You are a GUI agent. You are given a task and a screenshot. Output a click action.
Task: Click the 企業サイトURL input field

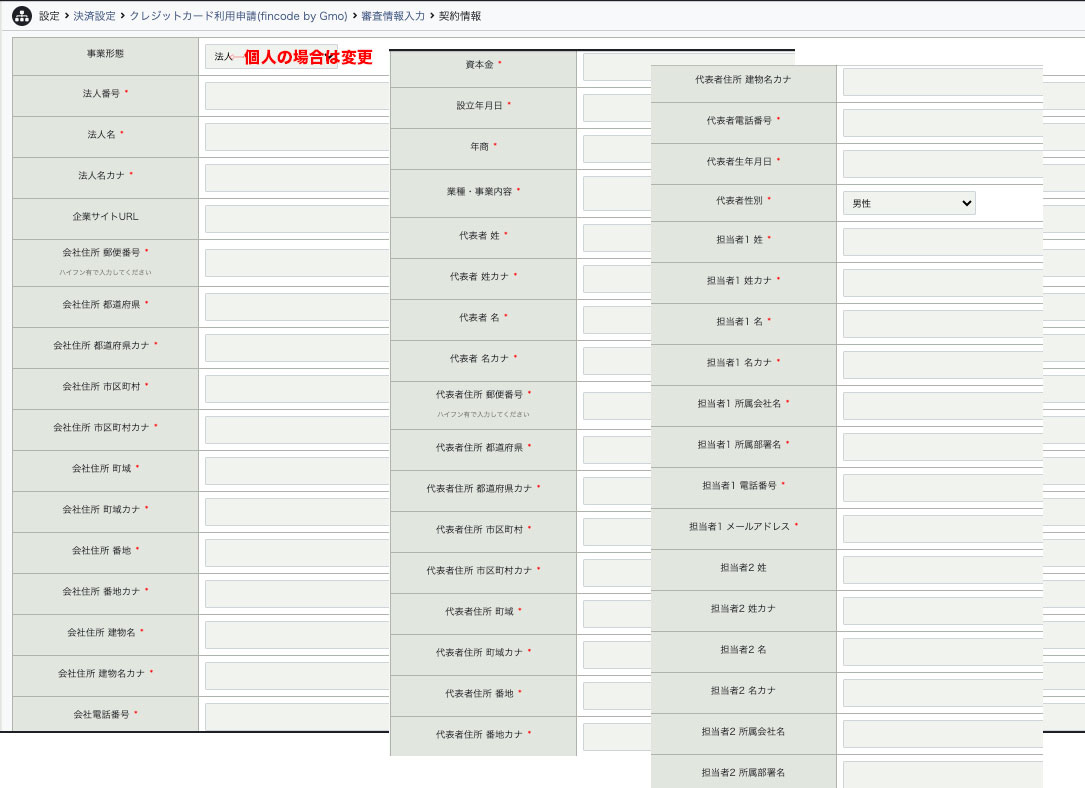(x=297, y=219)
